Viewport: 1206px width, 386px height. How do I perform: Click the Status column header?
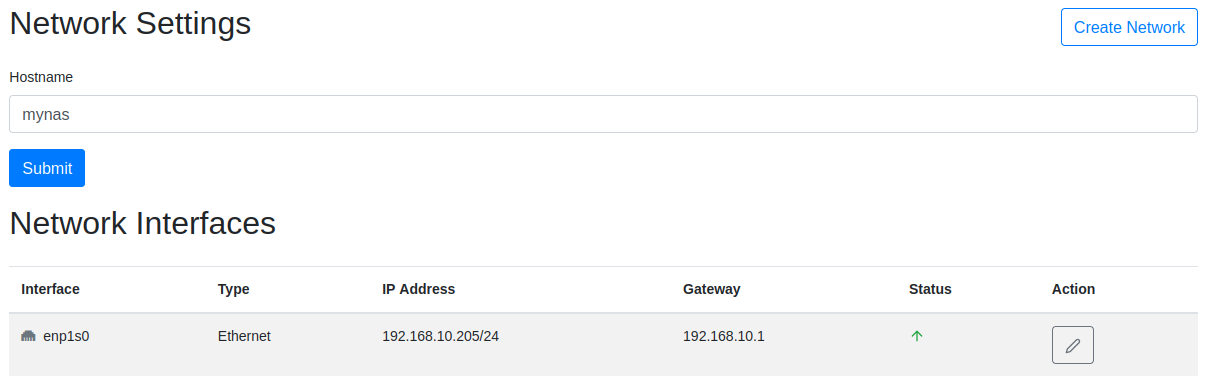(930, 289)
